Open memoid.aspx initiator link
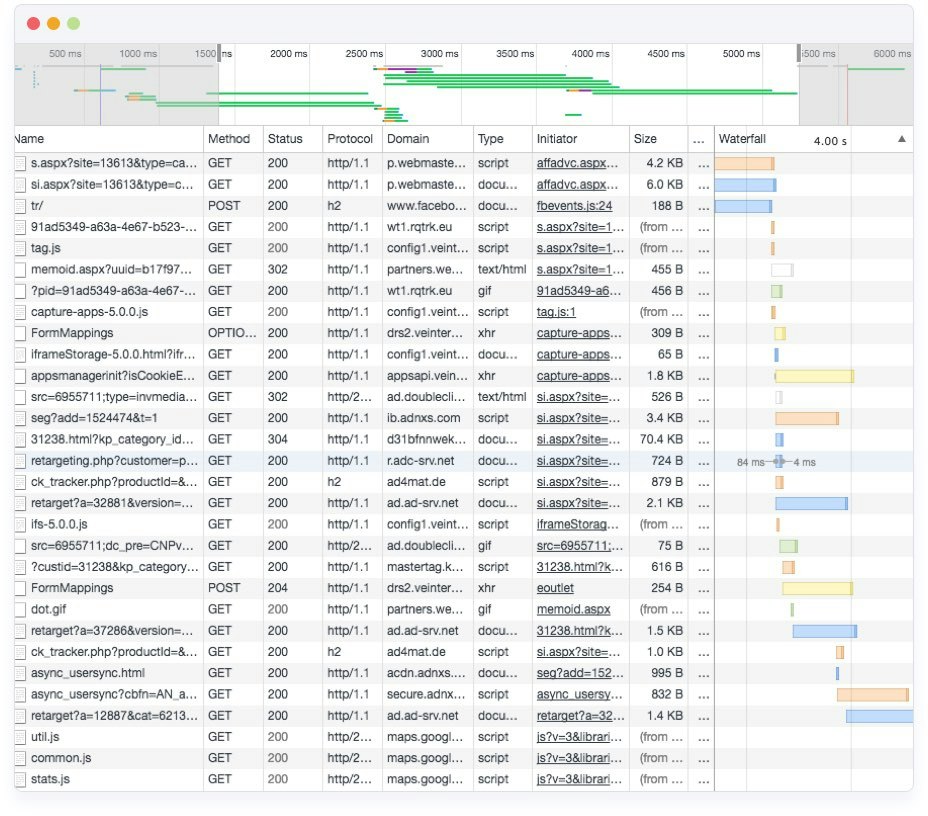 pos(573,609)
